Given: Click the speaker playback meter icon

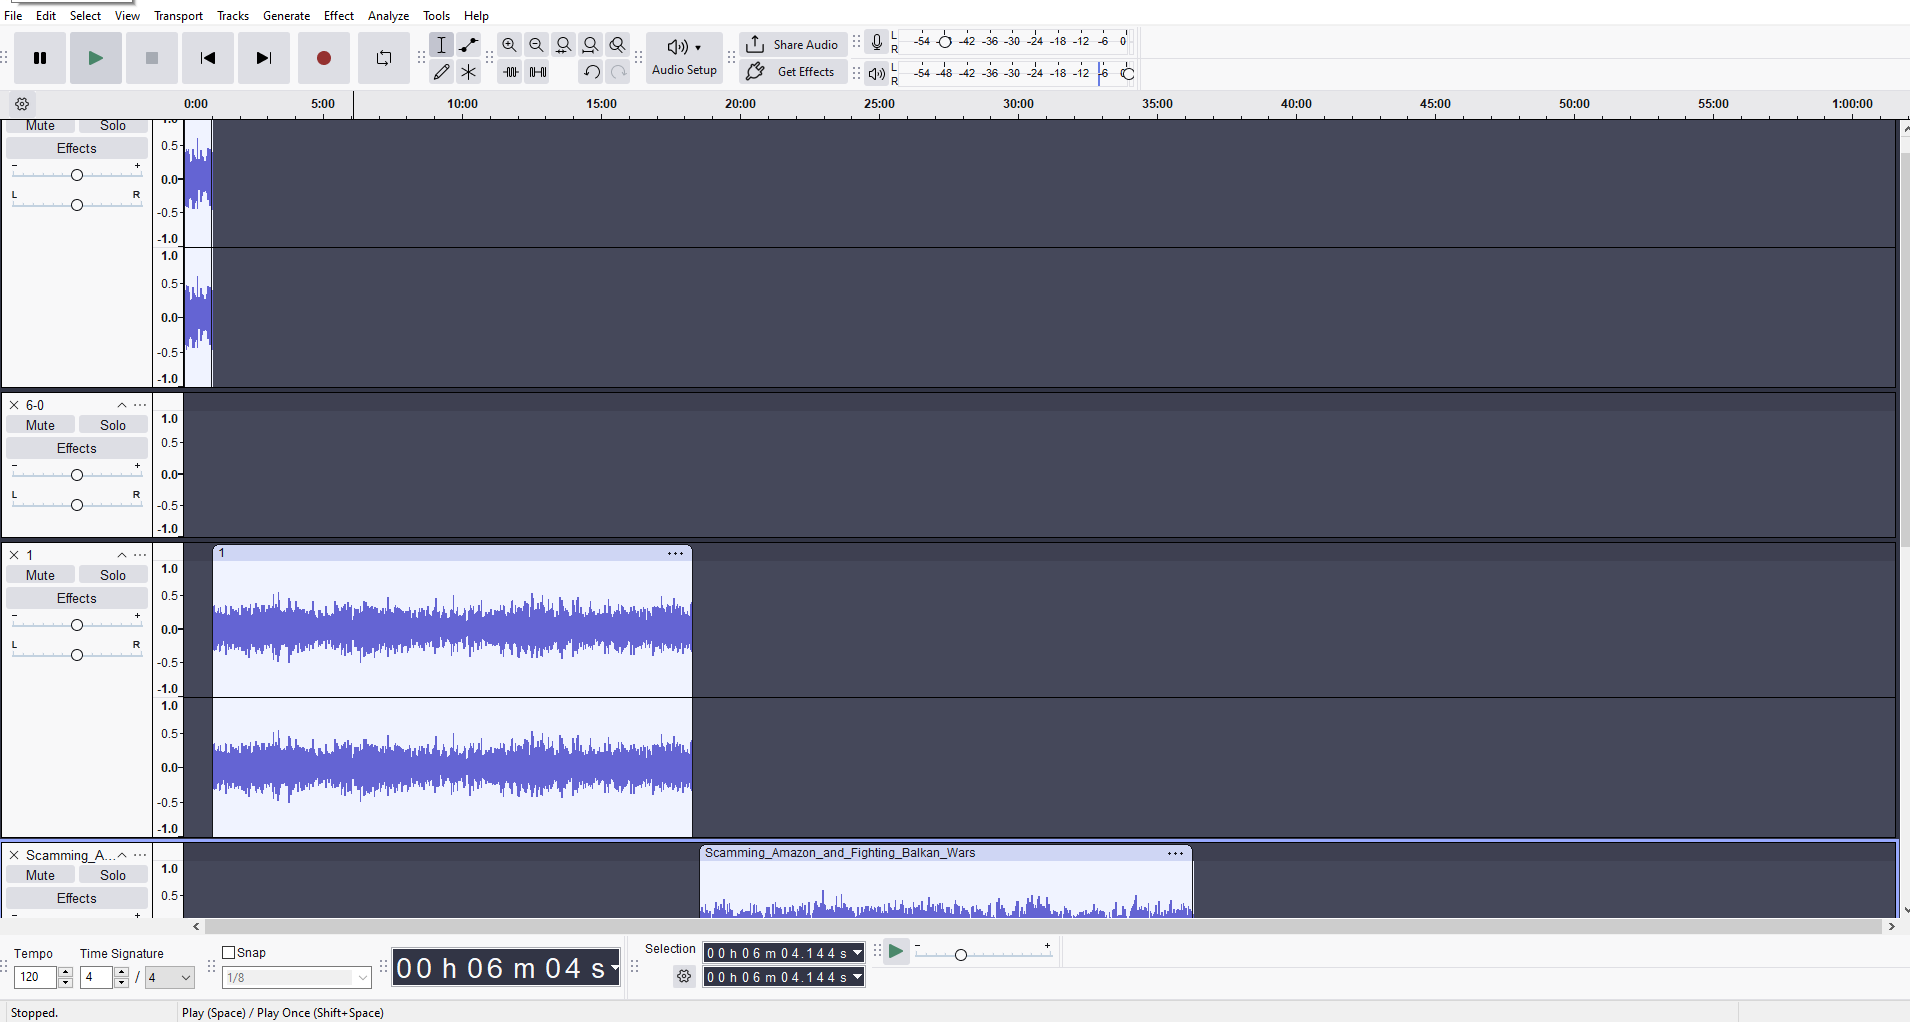Looking at the screenshot, I should 876,73.
